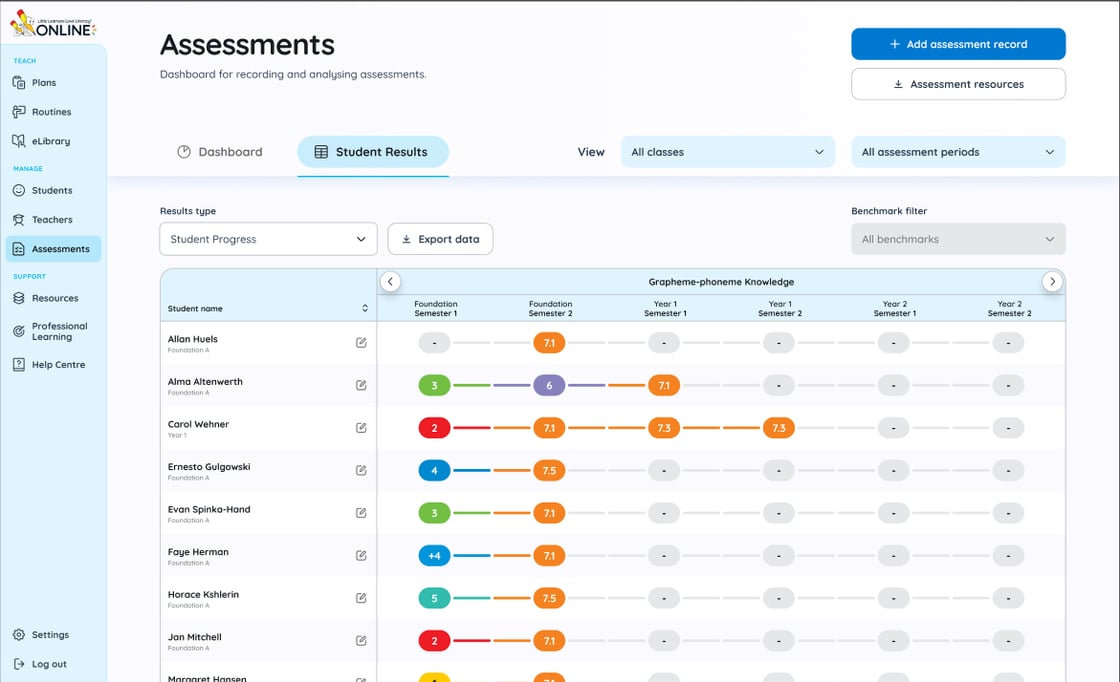
Task: Click the Routines sidebar icon
Action: [19, 112]
